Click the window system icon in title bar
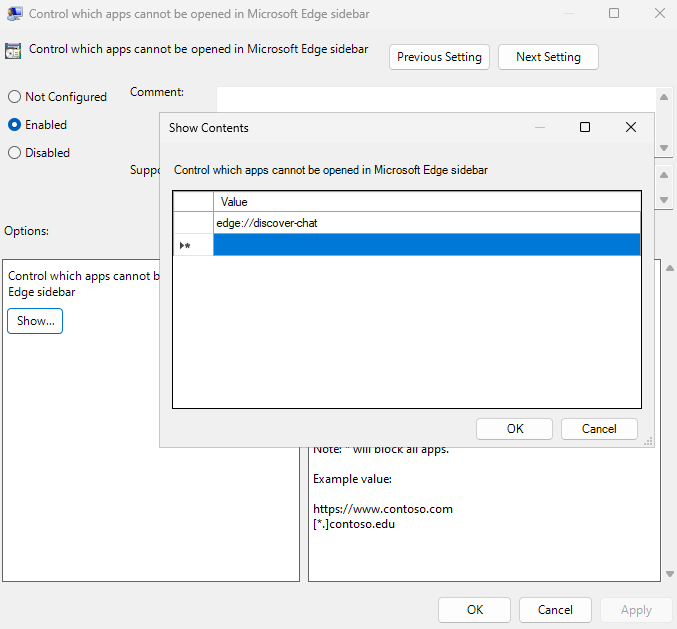This screenshot has height=629, width=677. click(x=15, y=14)
